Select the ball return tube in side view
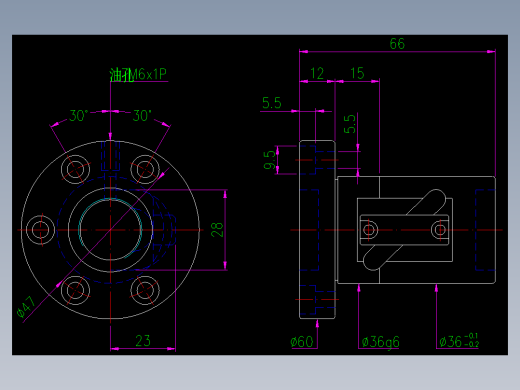The height and width of the screenshot is (390, 520). (404, 230)
